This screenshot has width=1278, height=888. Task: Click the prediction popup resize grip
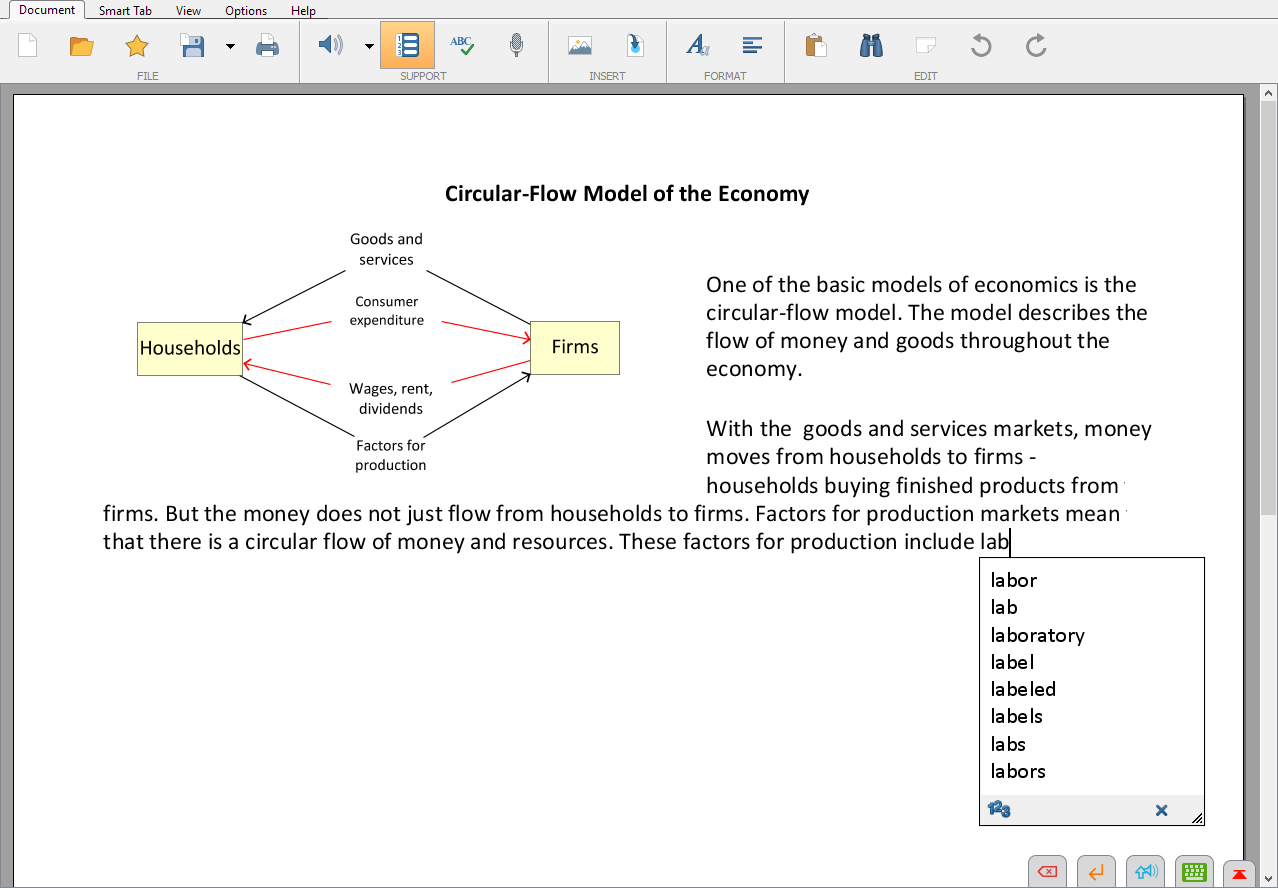[1196, 818]
